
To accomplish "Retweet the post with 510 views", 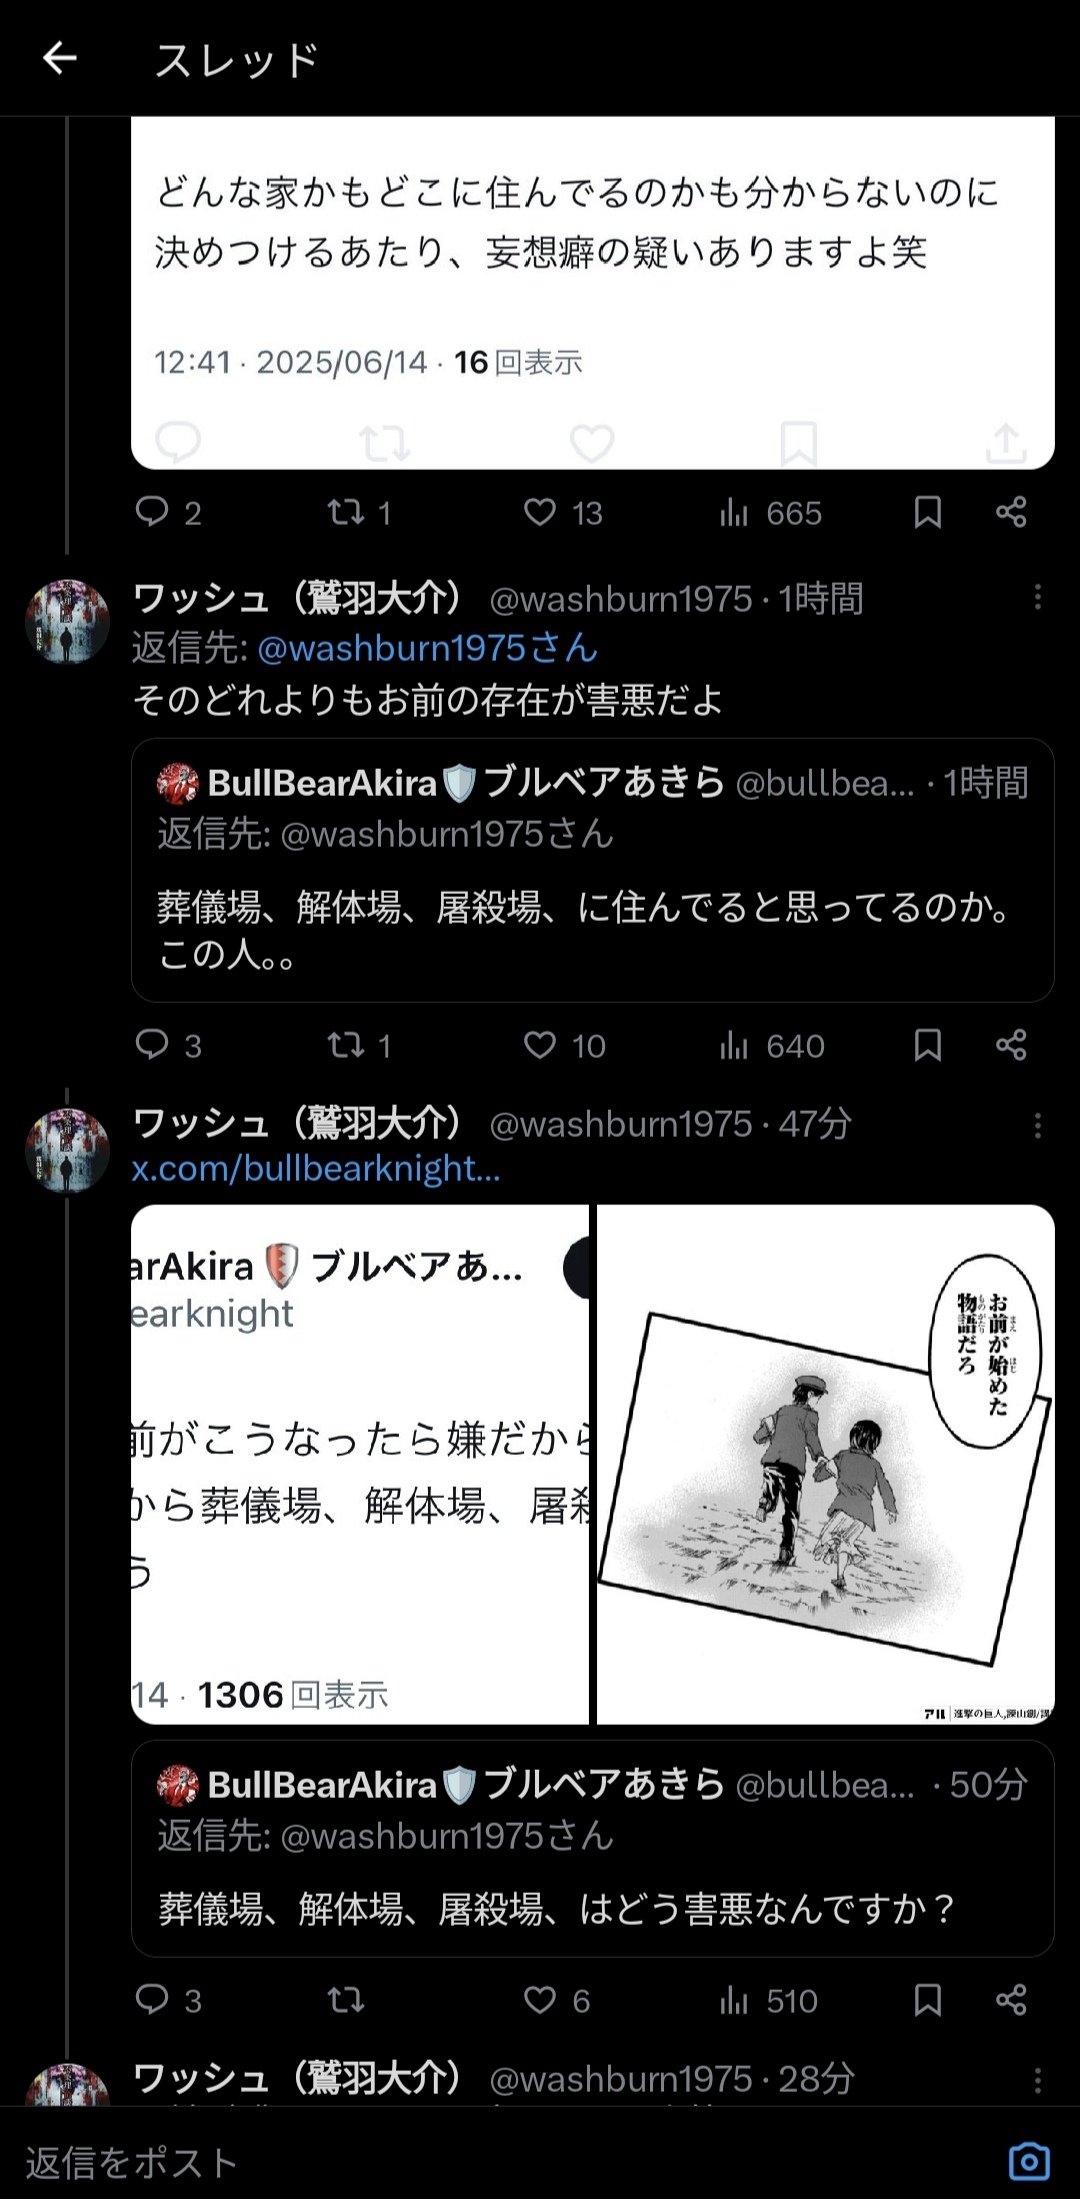I will coord(346,2000).
